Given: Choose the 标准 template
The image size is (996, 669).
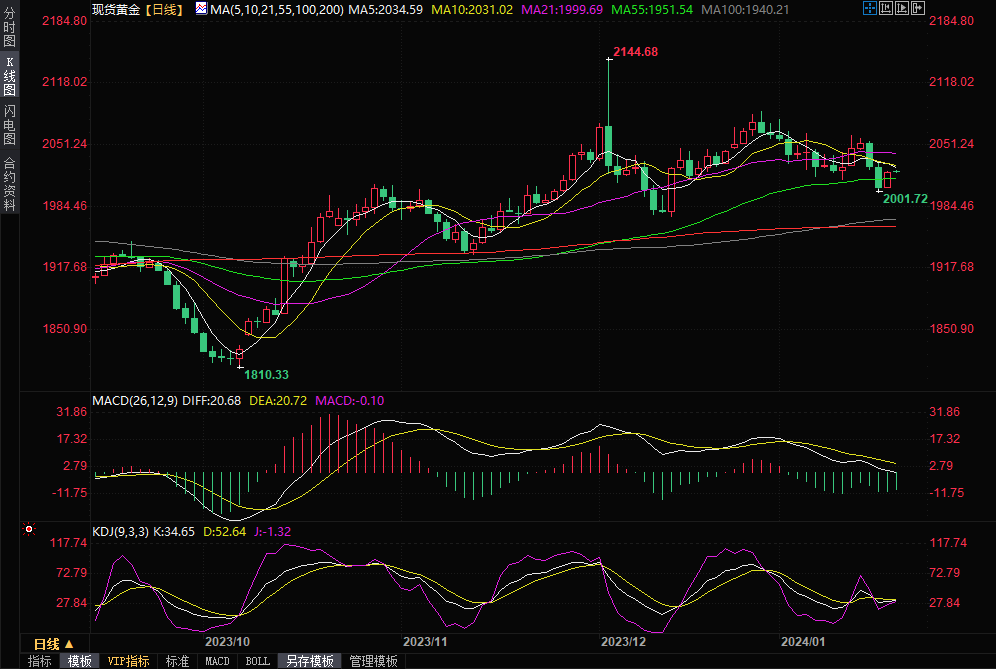Looking at the screenshot, I should coord(177,661).
